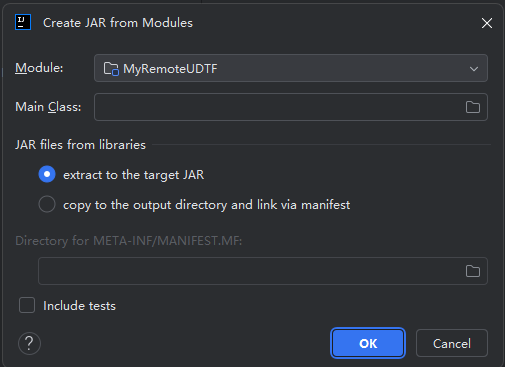Confirm with the OK button
Image resolution: width=505 pixels, height=367 pixels.
(x=368, y=343)
